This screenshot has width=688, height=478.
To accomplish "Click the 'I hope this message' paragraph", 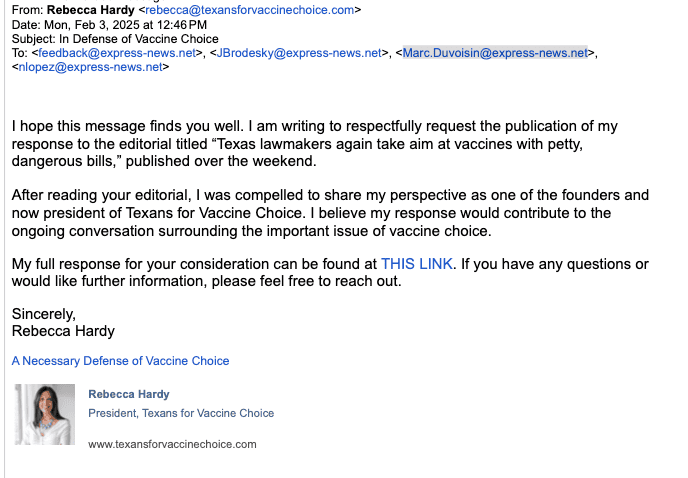I will click(315, 144).
